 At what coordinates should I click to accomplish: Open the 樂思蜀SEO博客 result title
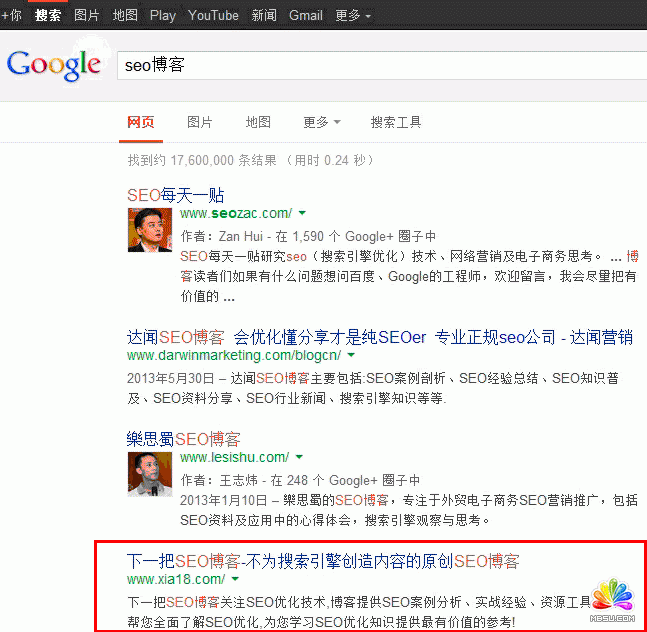(184, 439)
